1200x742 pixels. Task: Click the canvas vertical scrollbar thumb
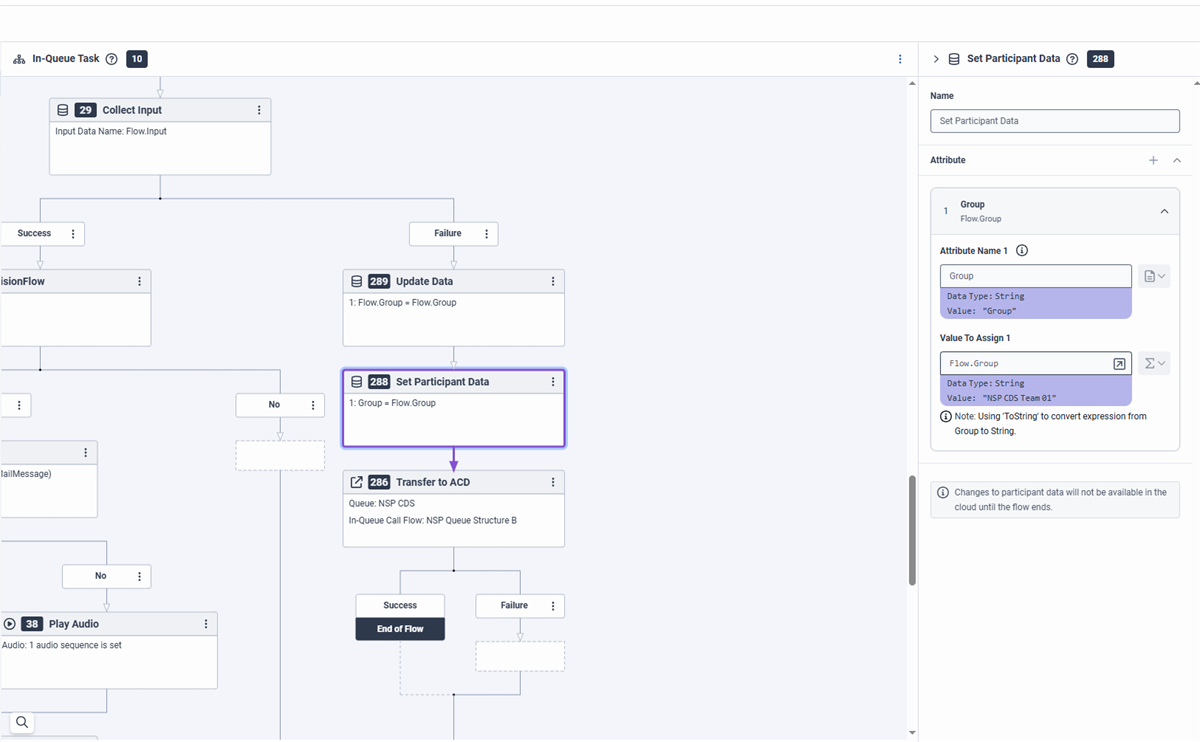(912, 530)
